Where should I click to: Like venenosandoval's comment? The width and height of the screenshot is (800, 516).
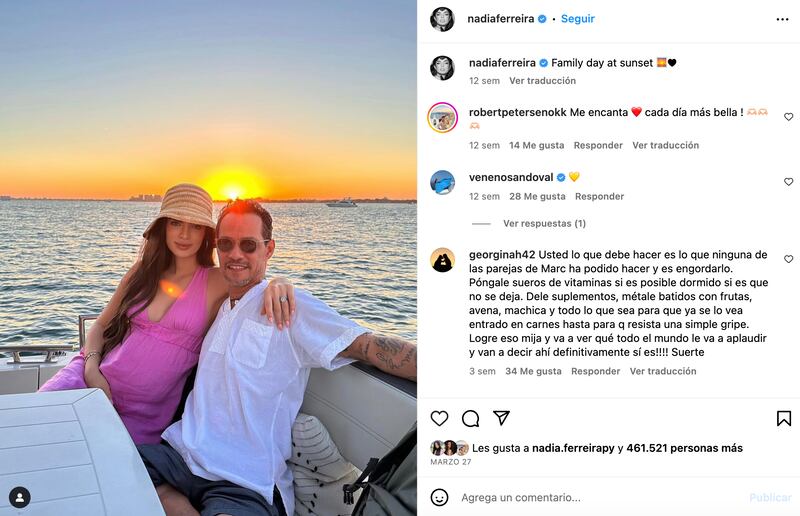788,182
